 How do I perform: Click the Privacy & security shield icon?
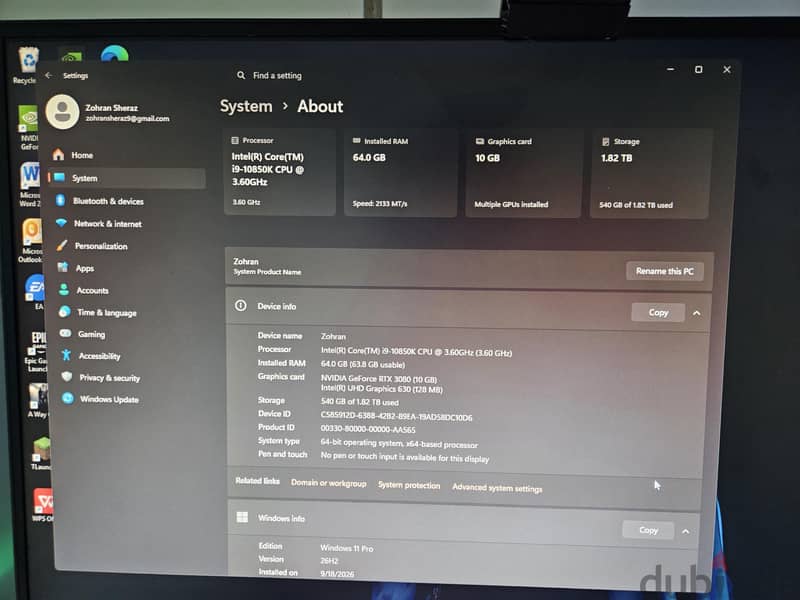66,377
